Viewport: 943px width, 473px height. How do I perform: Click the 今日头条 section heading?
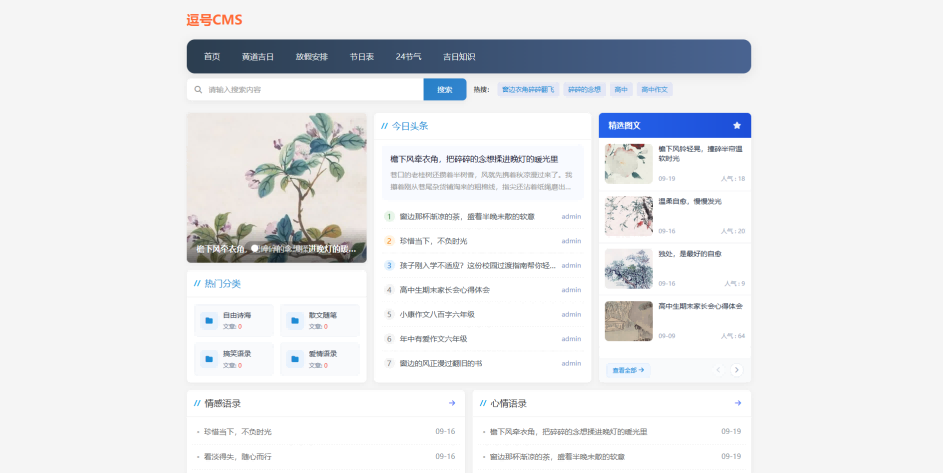(x=410, y=126)
